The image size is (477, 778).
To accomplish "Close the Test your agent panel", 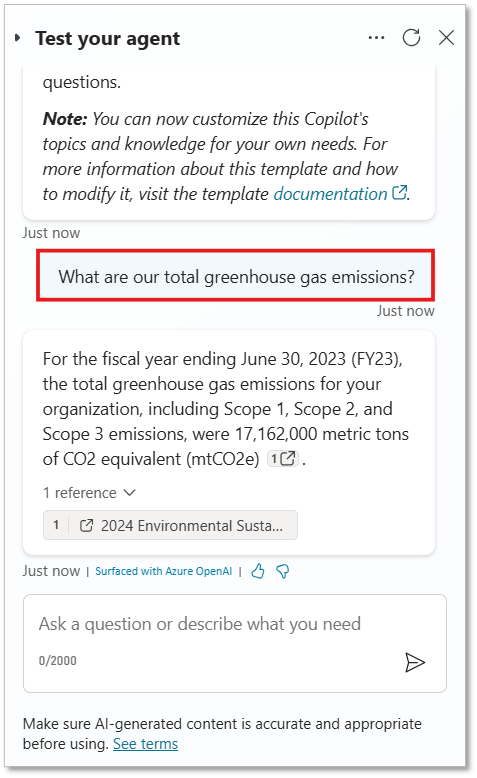I will tap(446, 38).
